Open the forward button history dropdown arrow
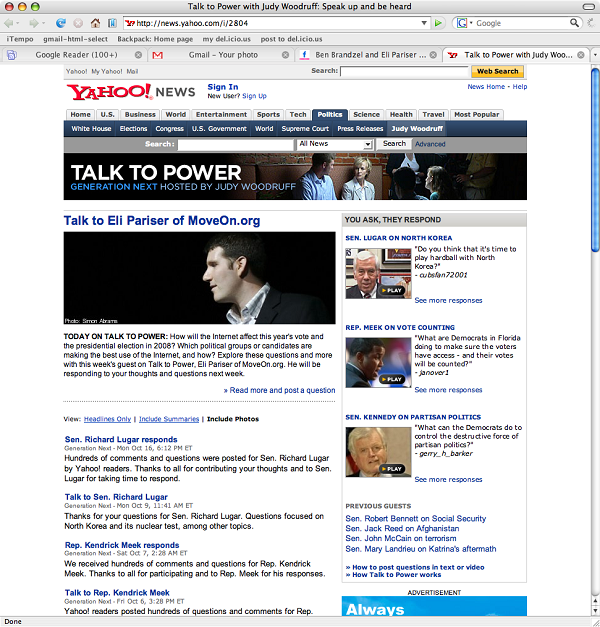The height and width of the screenshot is (627, 600). click(x=43, y=23)
